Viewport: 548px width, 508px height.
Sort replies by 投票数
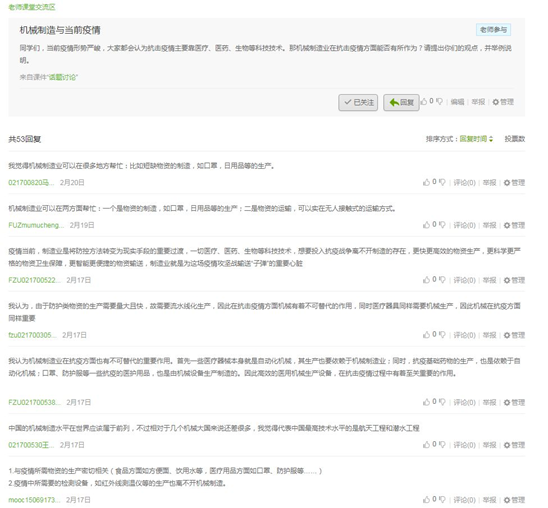514,139
